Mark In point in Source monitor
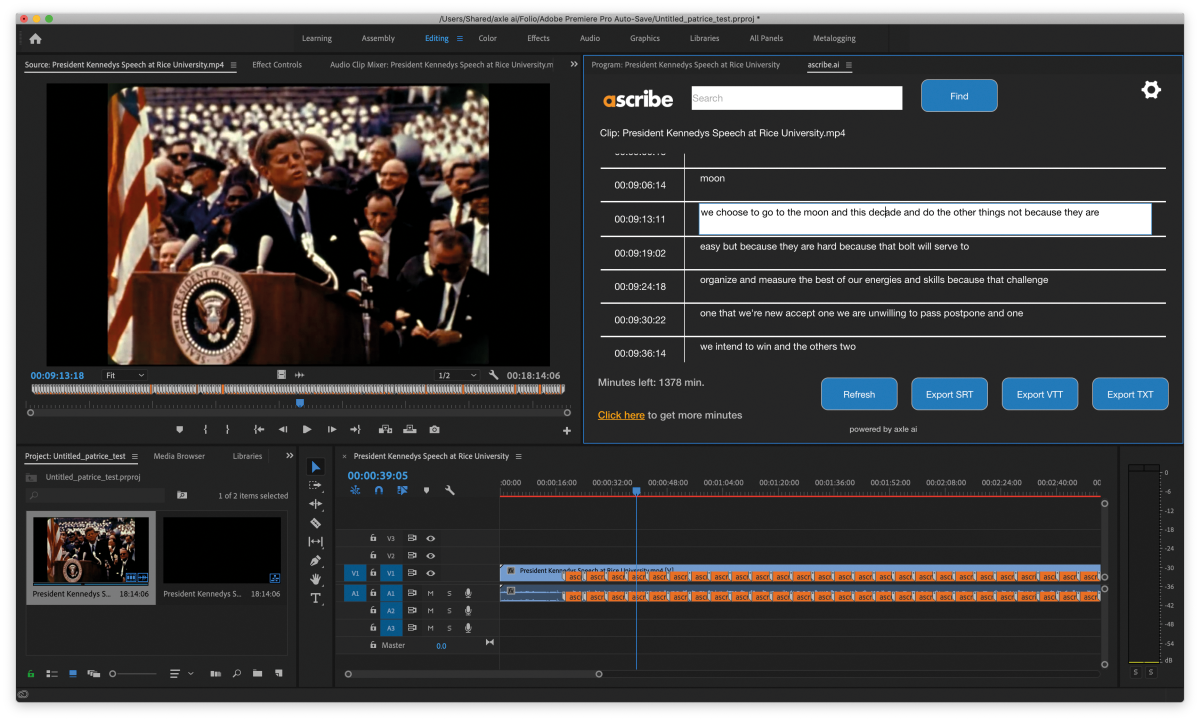The height and width of the screenshot is (721, 1200). (x=205, y=429)
